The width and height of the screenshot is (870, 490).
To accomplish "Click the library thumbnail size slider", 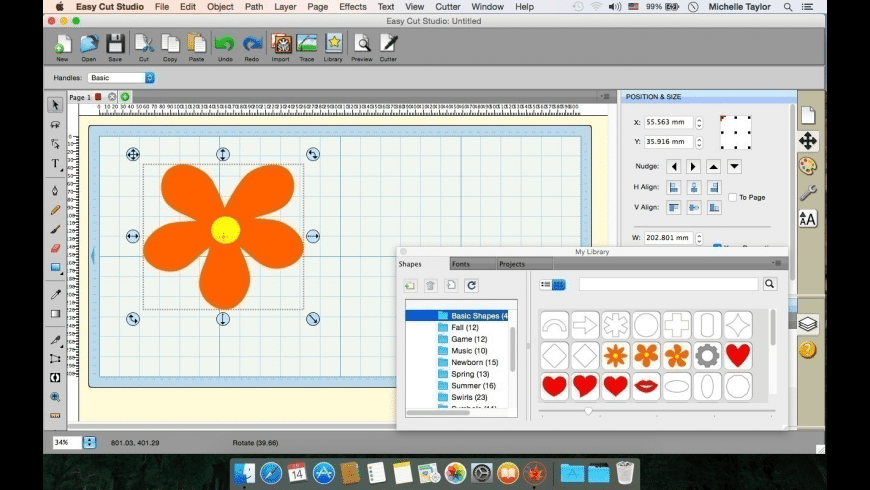I will (x=588, y=411).
